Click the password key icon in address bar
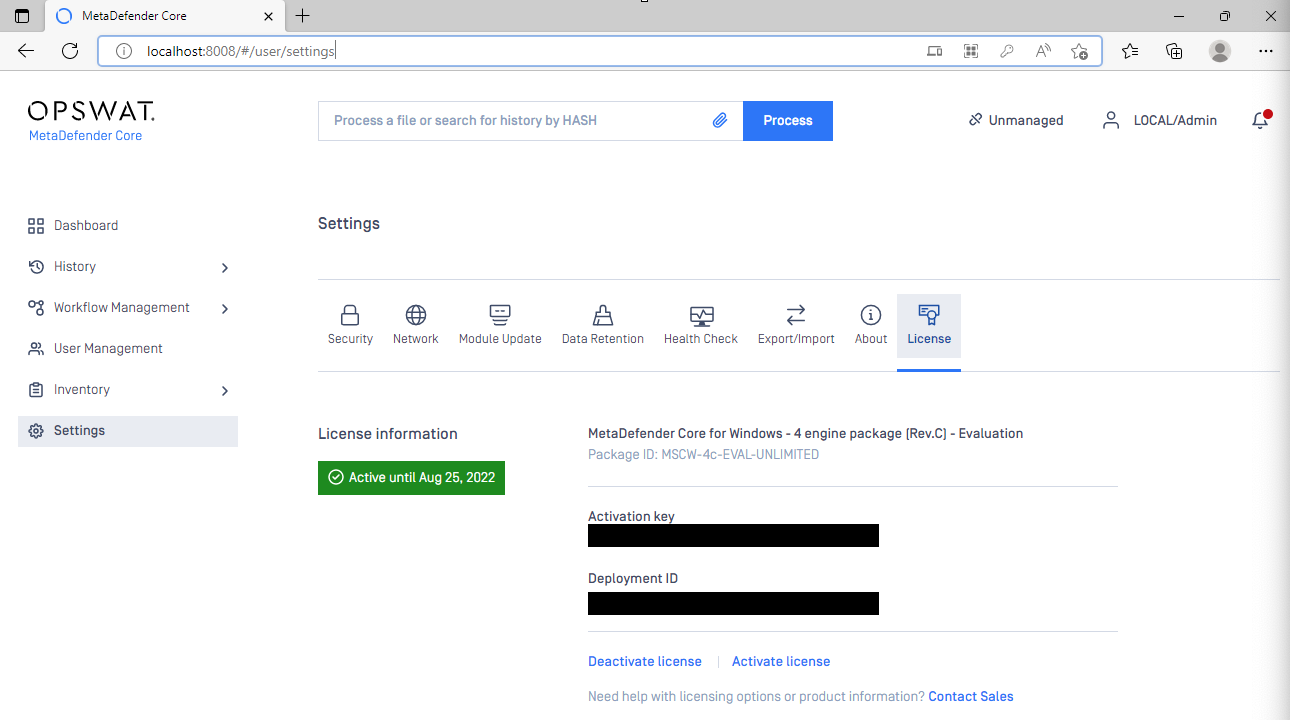 pyautogui.click(x=1007, y=51)
